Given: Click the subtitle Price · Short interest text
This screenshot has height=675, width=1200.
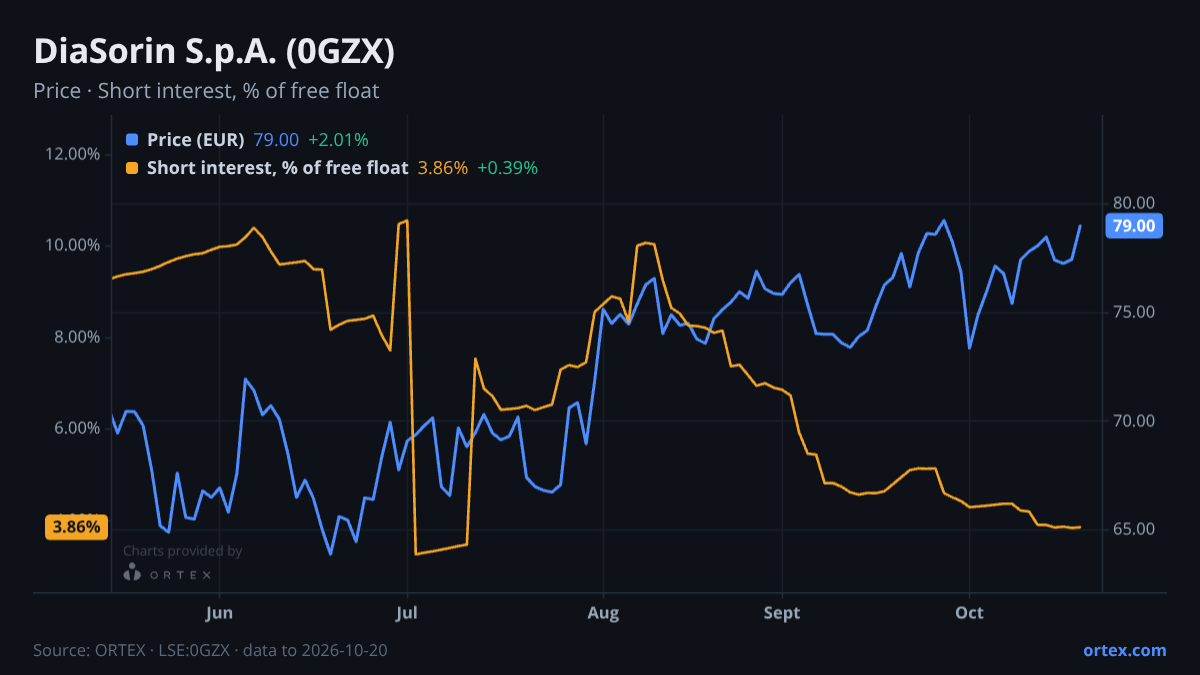Looking at the screenshot, I should [x=206, y=91].
